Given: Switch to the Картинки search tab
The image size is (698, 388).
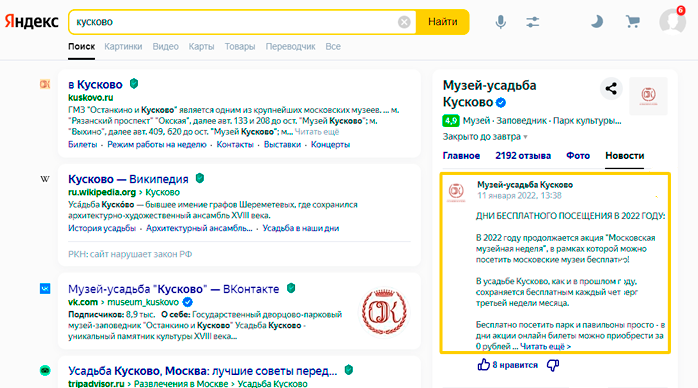Looking at the screenshot, I should pyautogui.click(x=123, y=46).
